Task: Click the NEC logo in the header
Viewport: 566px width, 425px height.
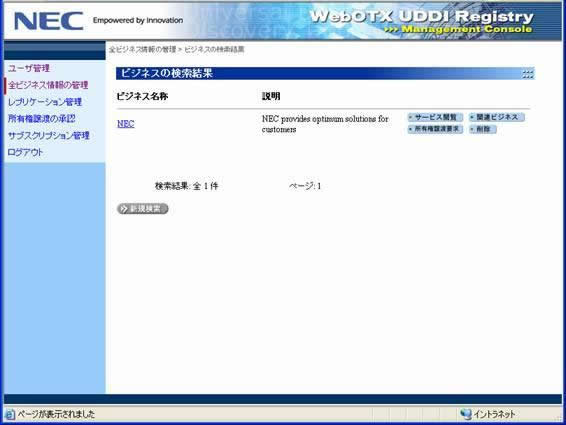Action: coord(48,21)
